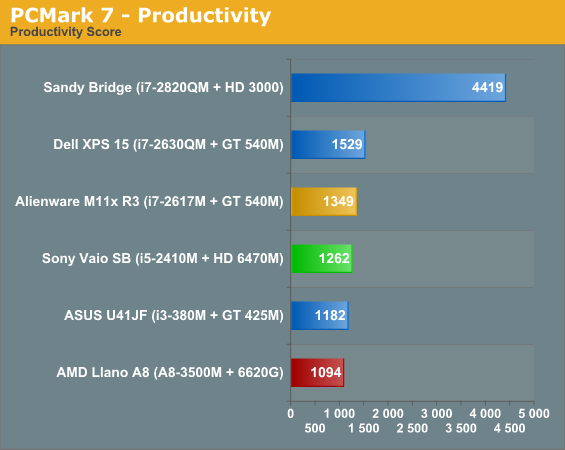Click the blue Dell XPS 15 bar
This screenshot has height=450, width=565.
click(328, 144)
